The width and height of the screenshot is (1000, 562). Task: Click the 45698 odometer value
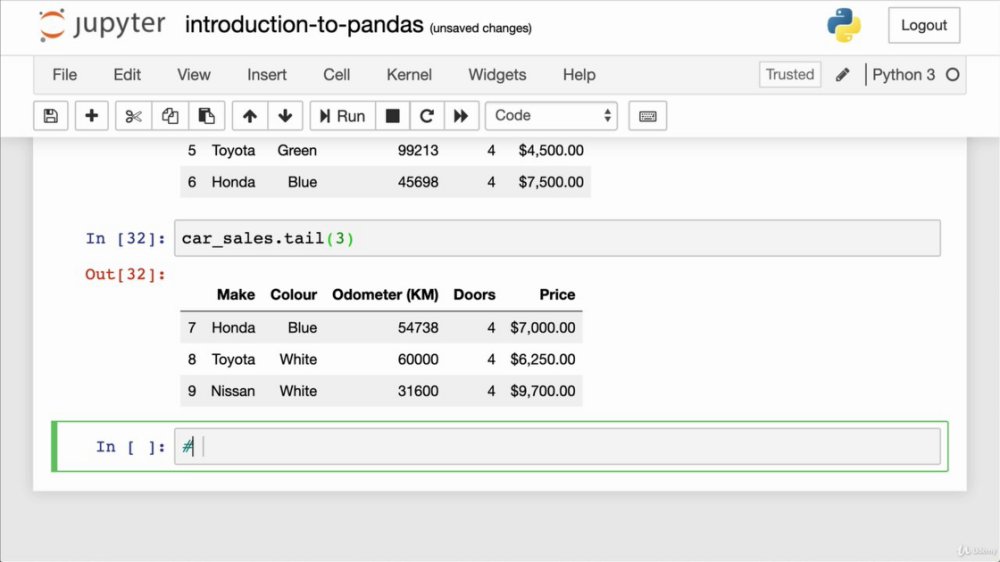[x=418, y=182]
